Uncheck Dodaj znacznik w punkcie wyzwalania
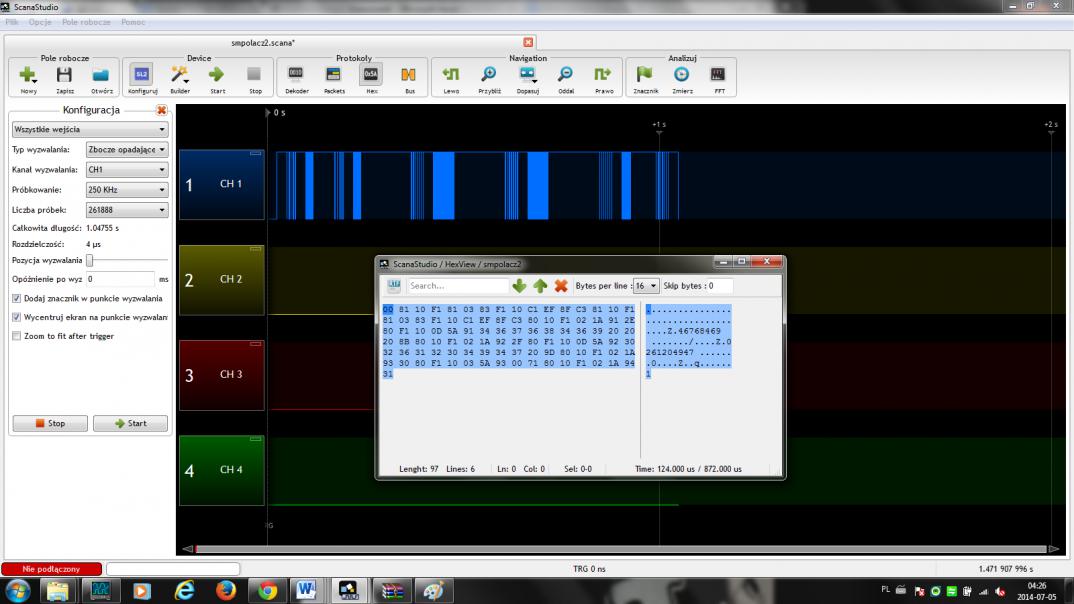Viewport: 1074px width, 604px height. pos(16,298)
